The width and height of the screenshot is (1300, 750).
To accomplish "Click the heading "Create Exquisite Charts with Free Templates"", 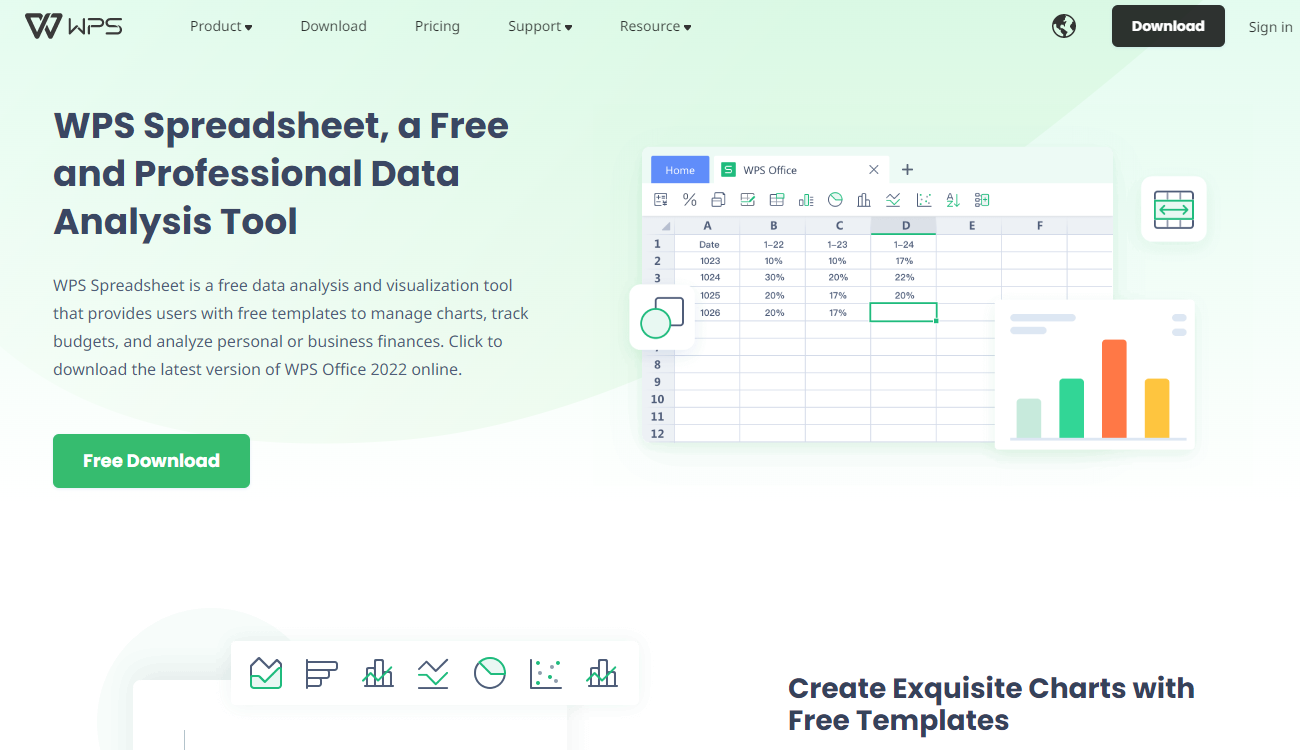I will click(991, 704).
